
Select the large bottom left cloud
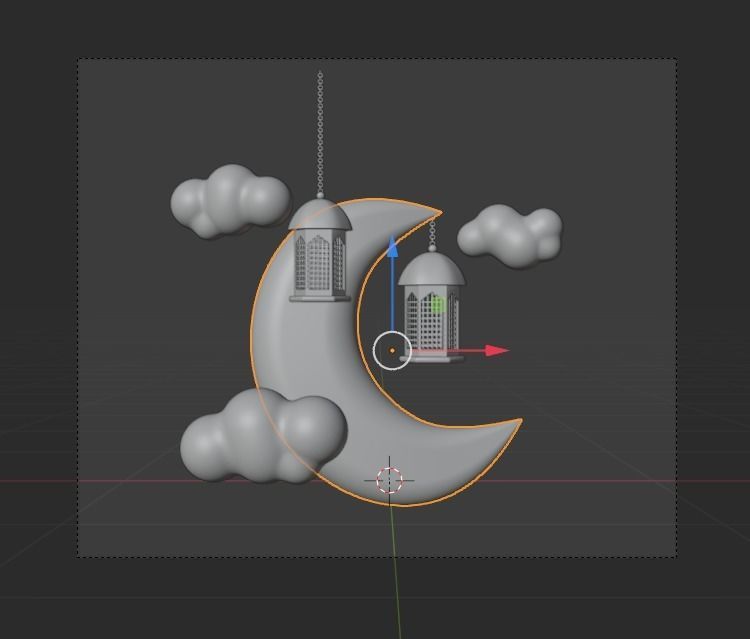[263, 435]
